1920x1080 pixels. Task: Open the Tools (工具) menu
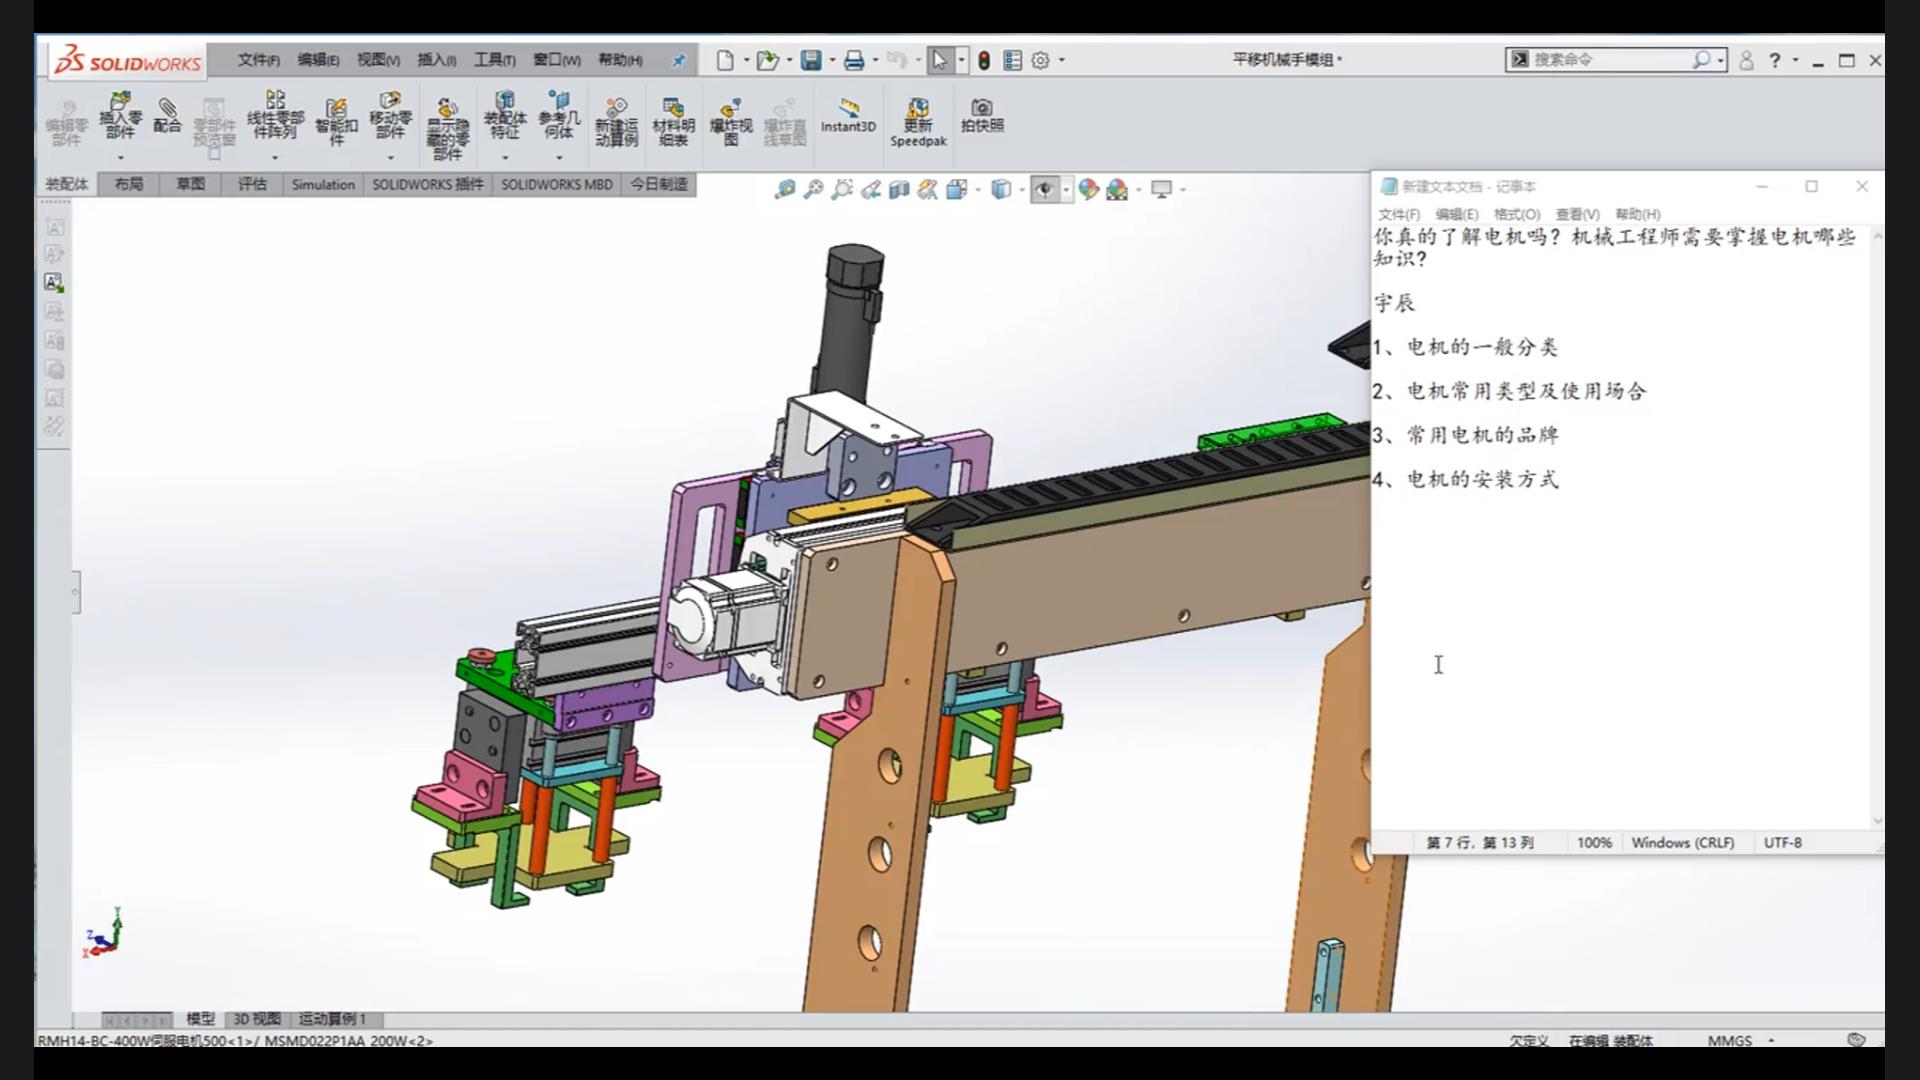click(x=494, y=60)
